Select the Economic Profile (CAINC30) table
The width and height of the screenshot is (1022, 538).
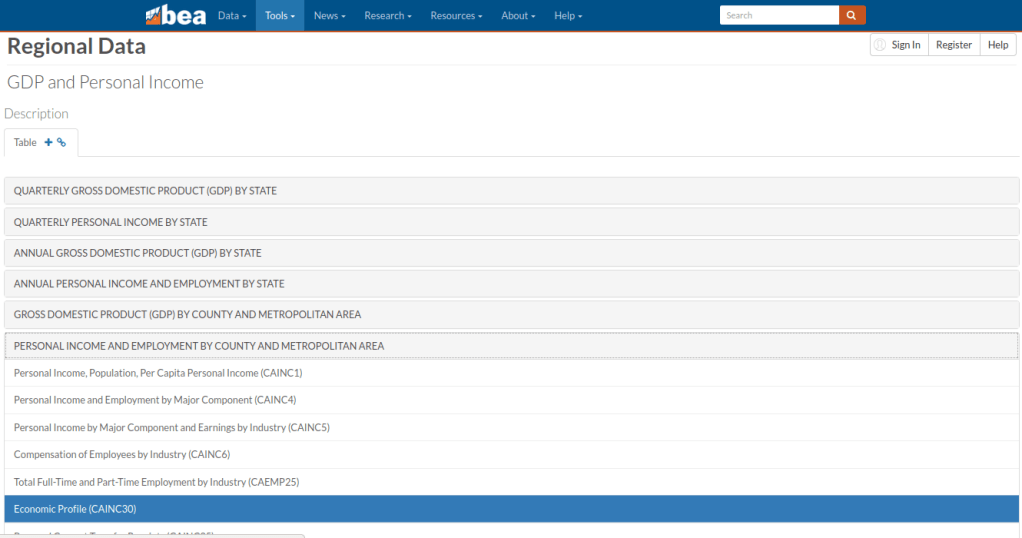(x=75, y=509)
